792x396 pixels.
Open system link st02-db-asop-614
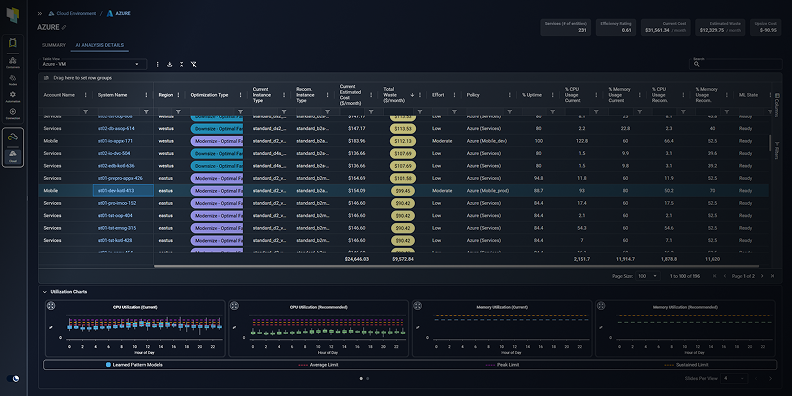coord(116,128)
